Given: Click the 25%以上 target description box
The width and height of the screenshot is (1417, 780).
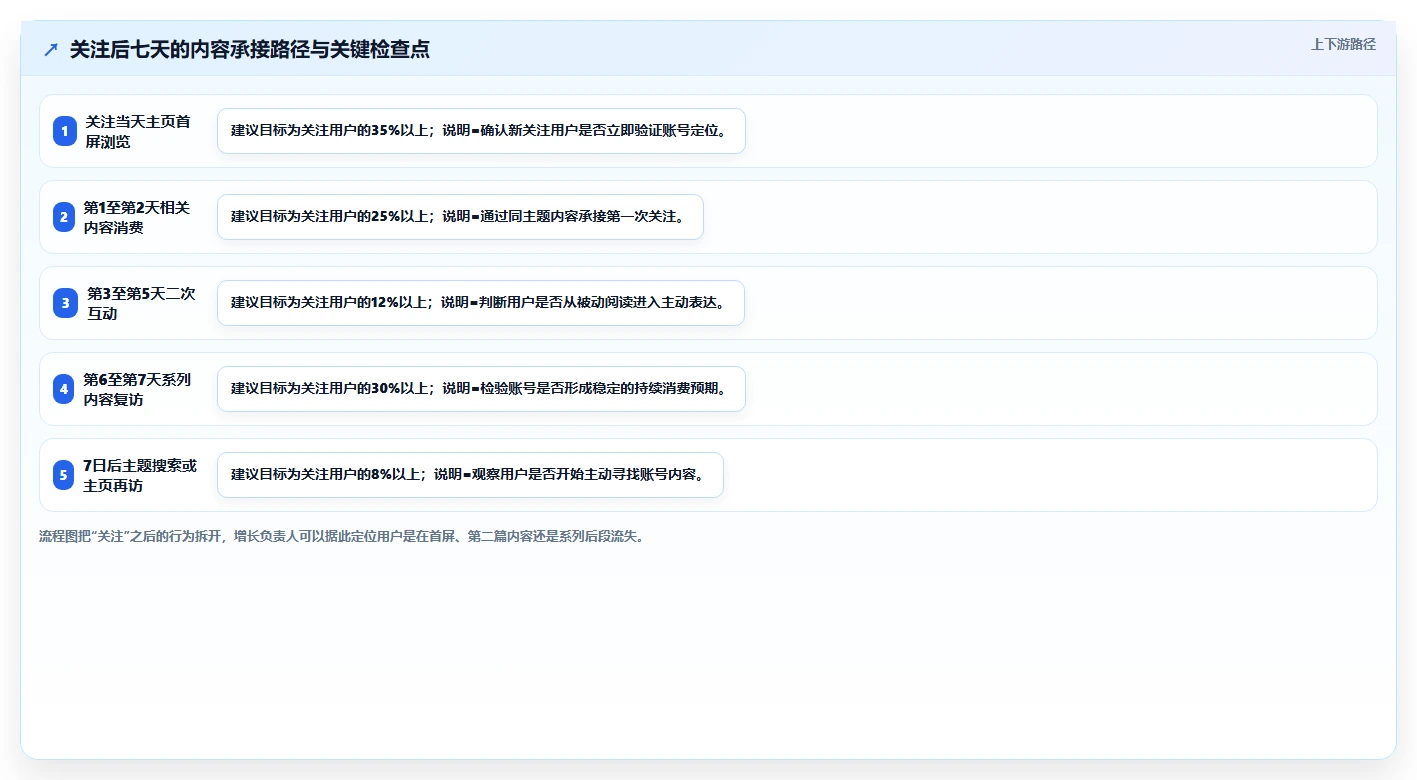Looking at the screenshot, I should tap(460, 217).
